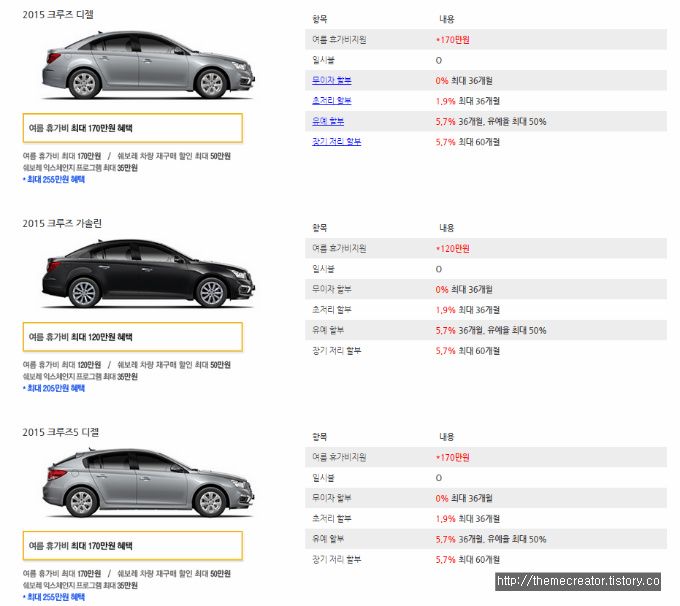Click 장기 저리 할부 label in 가솔린 table
This screenshot has height=606, width=680.
click(337, 350)
